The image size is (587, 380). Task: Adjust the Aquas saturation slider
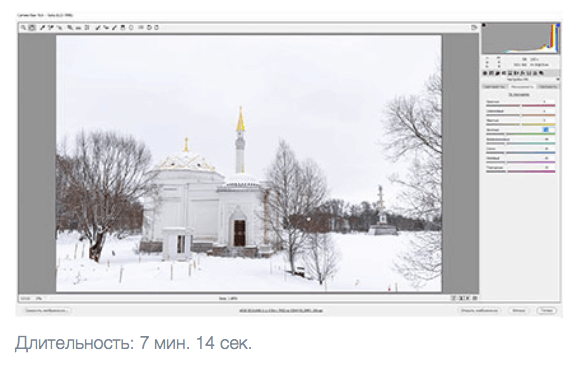pos(520,143)
